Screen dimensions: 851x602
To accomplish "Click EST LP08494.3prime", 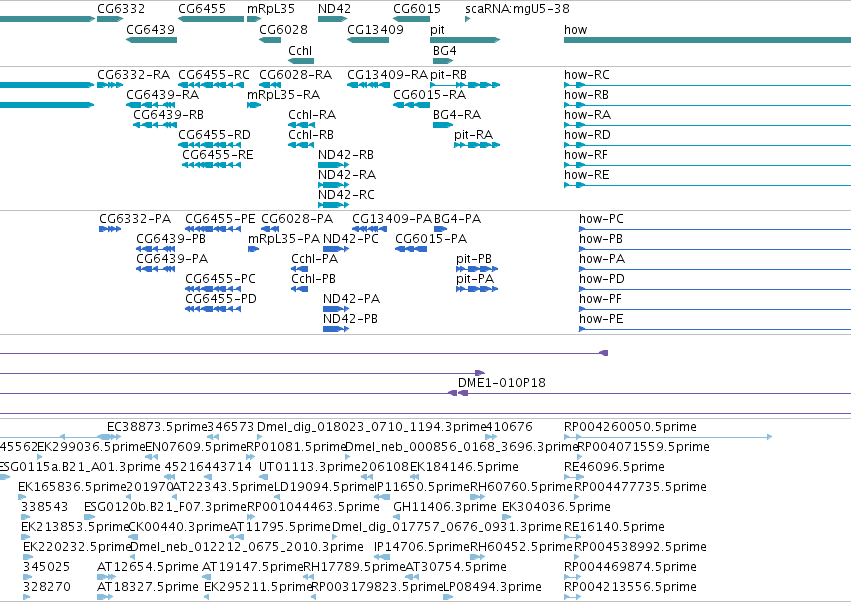I will [x=492, y=587].
